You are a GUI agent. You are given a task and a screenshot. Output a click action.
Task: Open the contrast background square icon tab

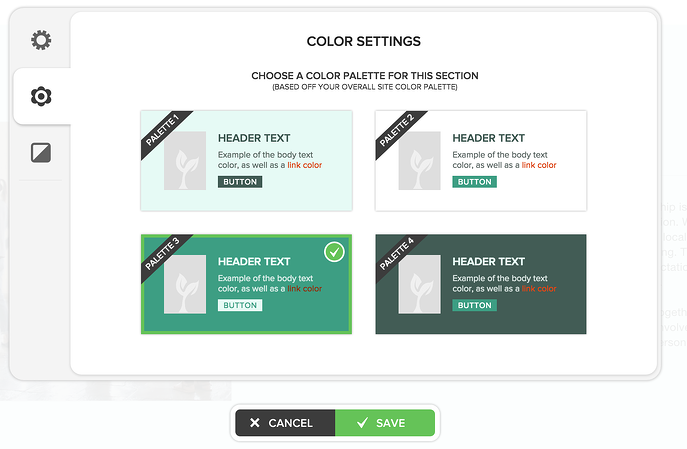tap(41, 152)
